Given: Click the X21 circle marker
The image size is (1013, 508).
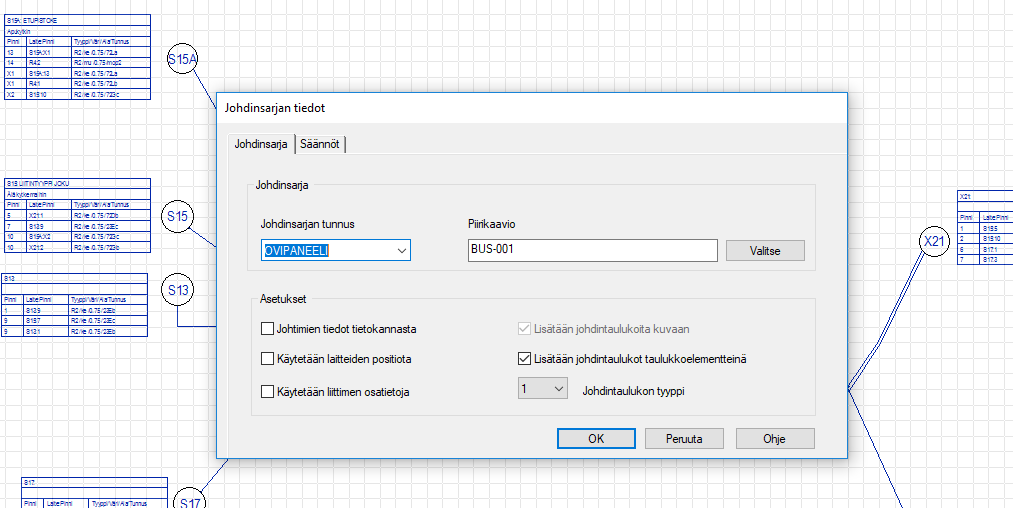Looking at the screenshot, I should tap(934, 241).
